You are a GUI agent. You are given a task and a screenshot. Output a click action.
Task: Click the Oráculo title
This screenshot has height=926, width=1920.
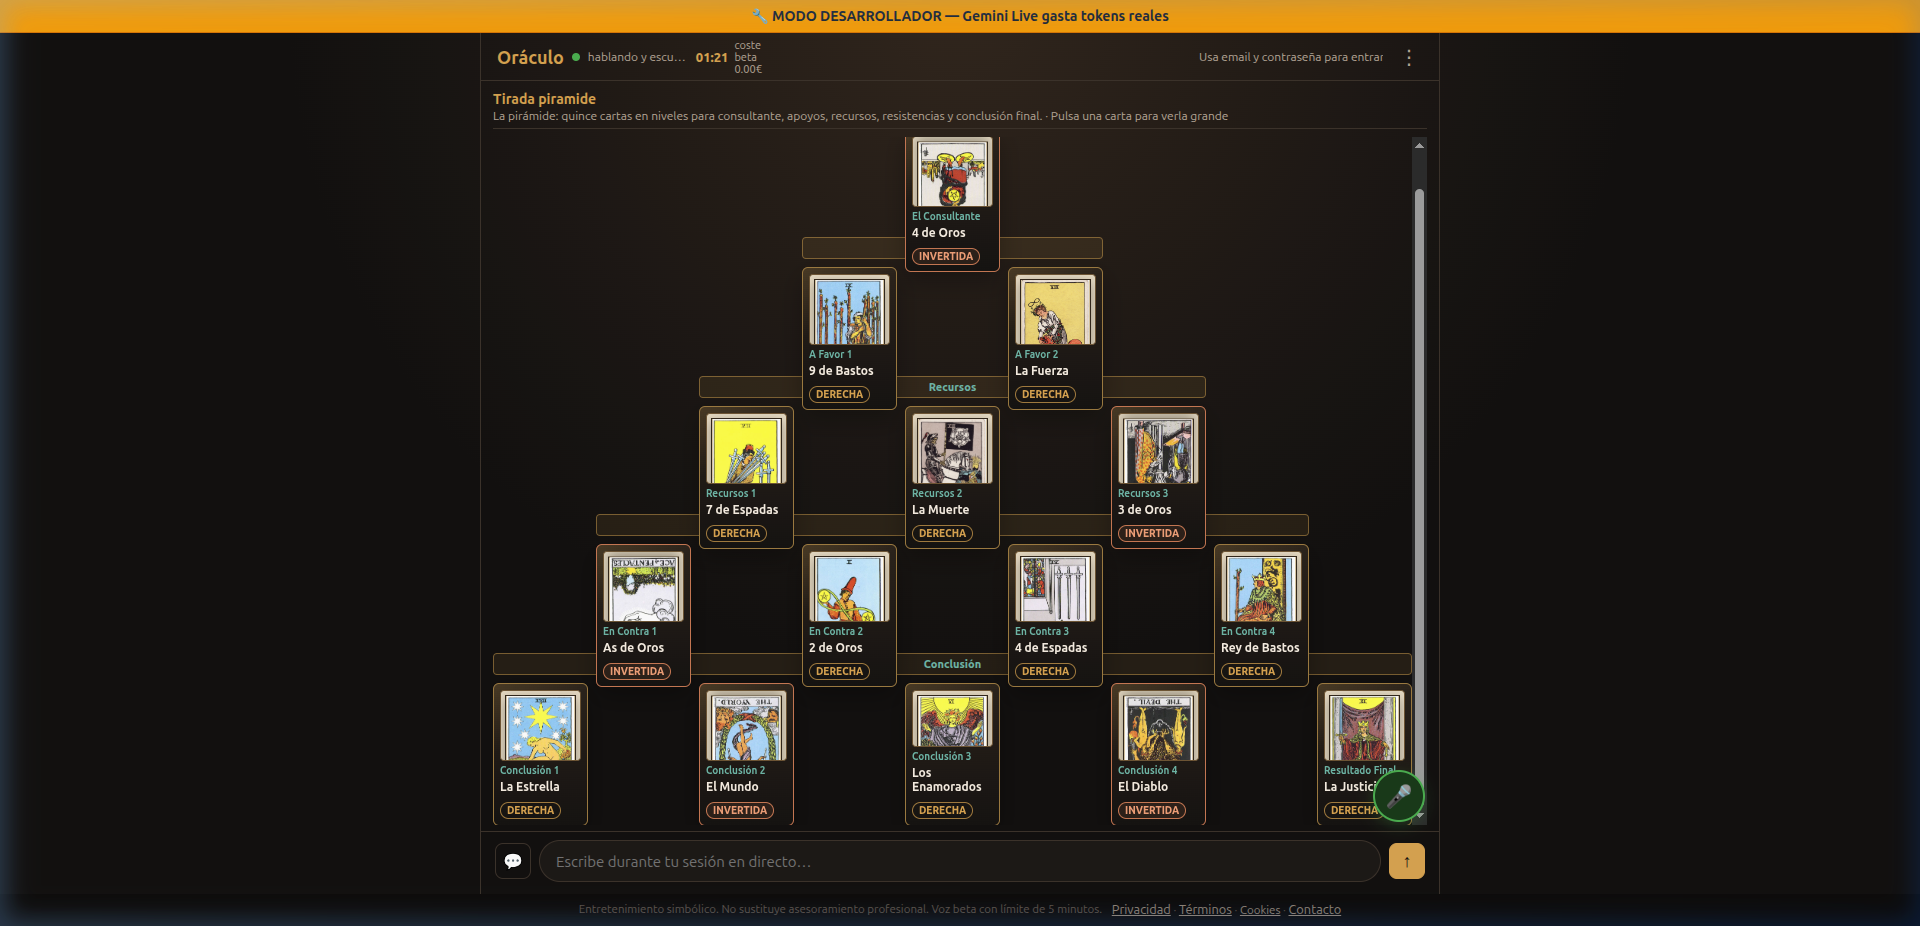point(530,58)
